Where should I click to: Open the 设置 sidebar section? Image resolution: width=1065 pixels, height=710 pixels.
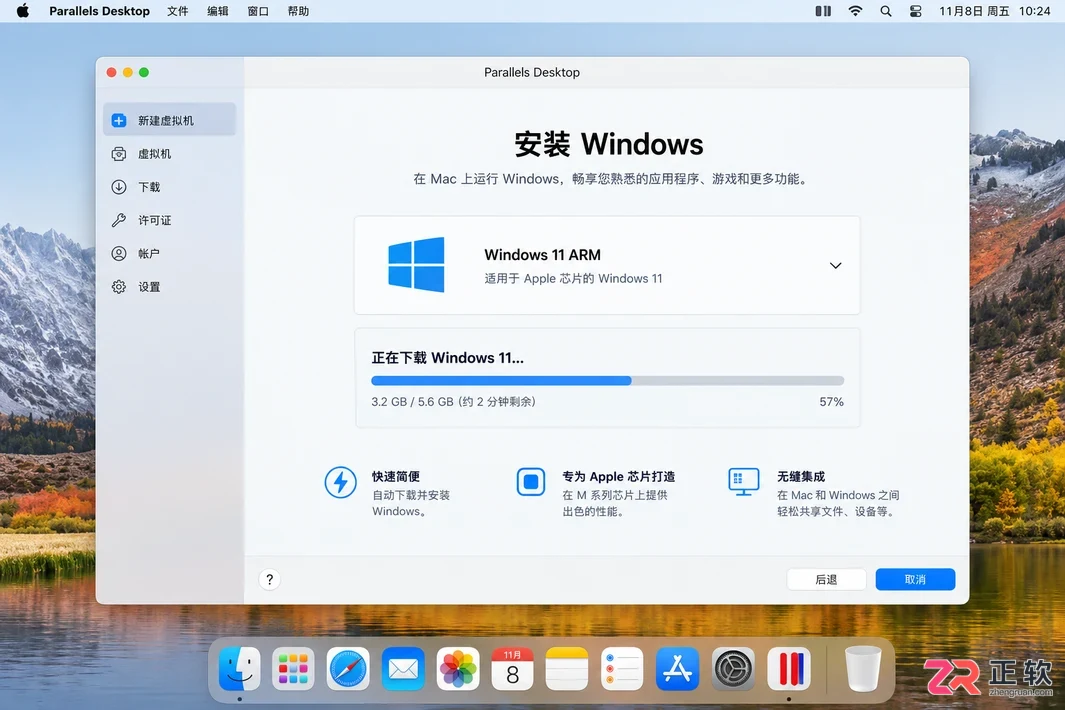(169, 287)
